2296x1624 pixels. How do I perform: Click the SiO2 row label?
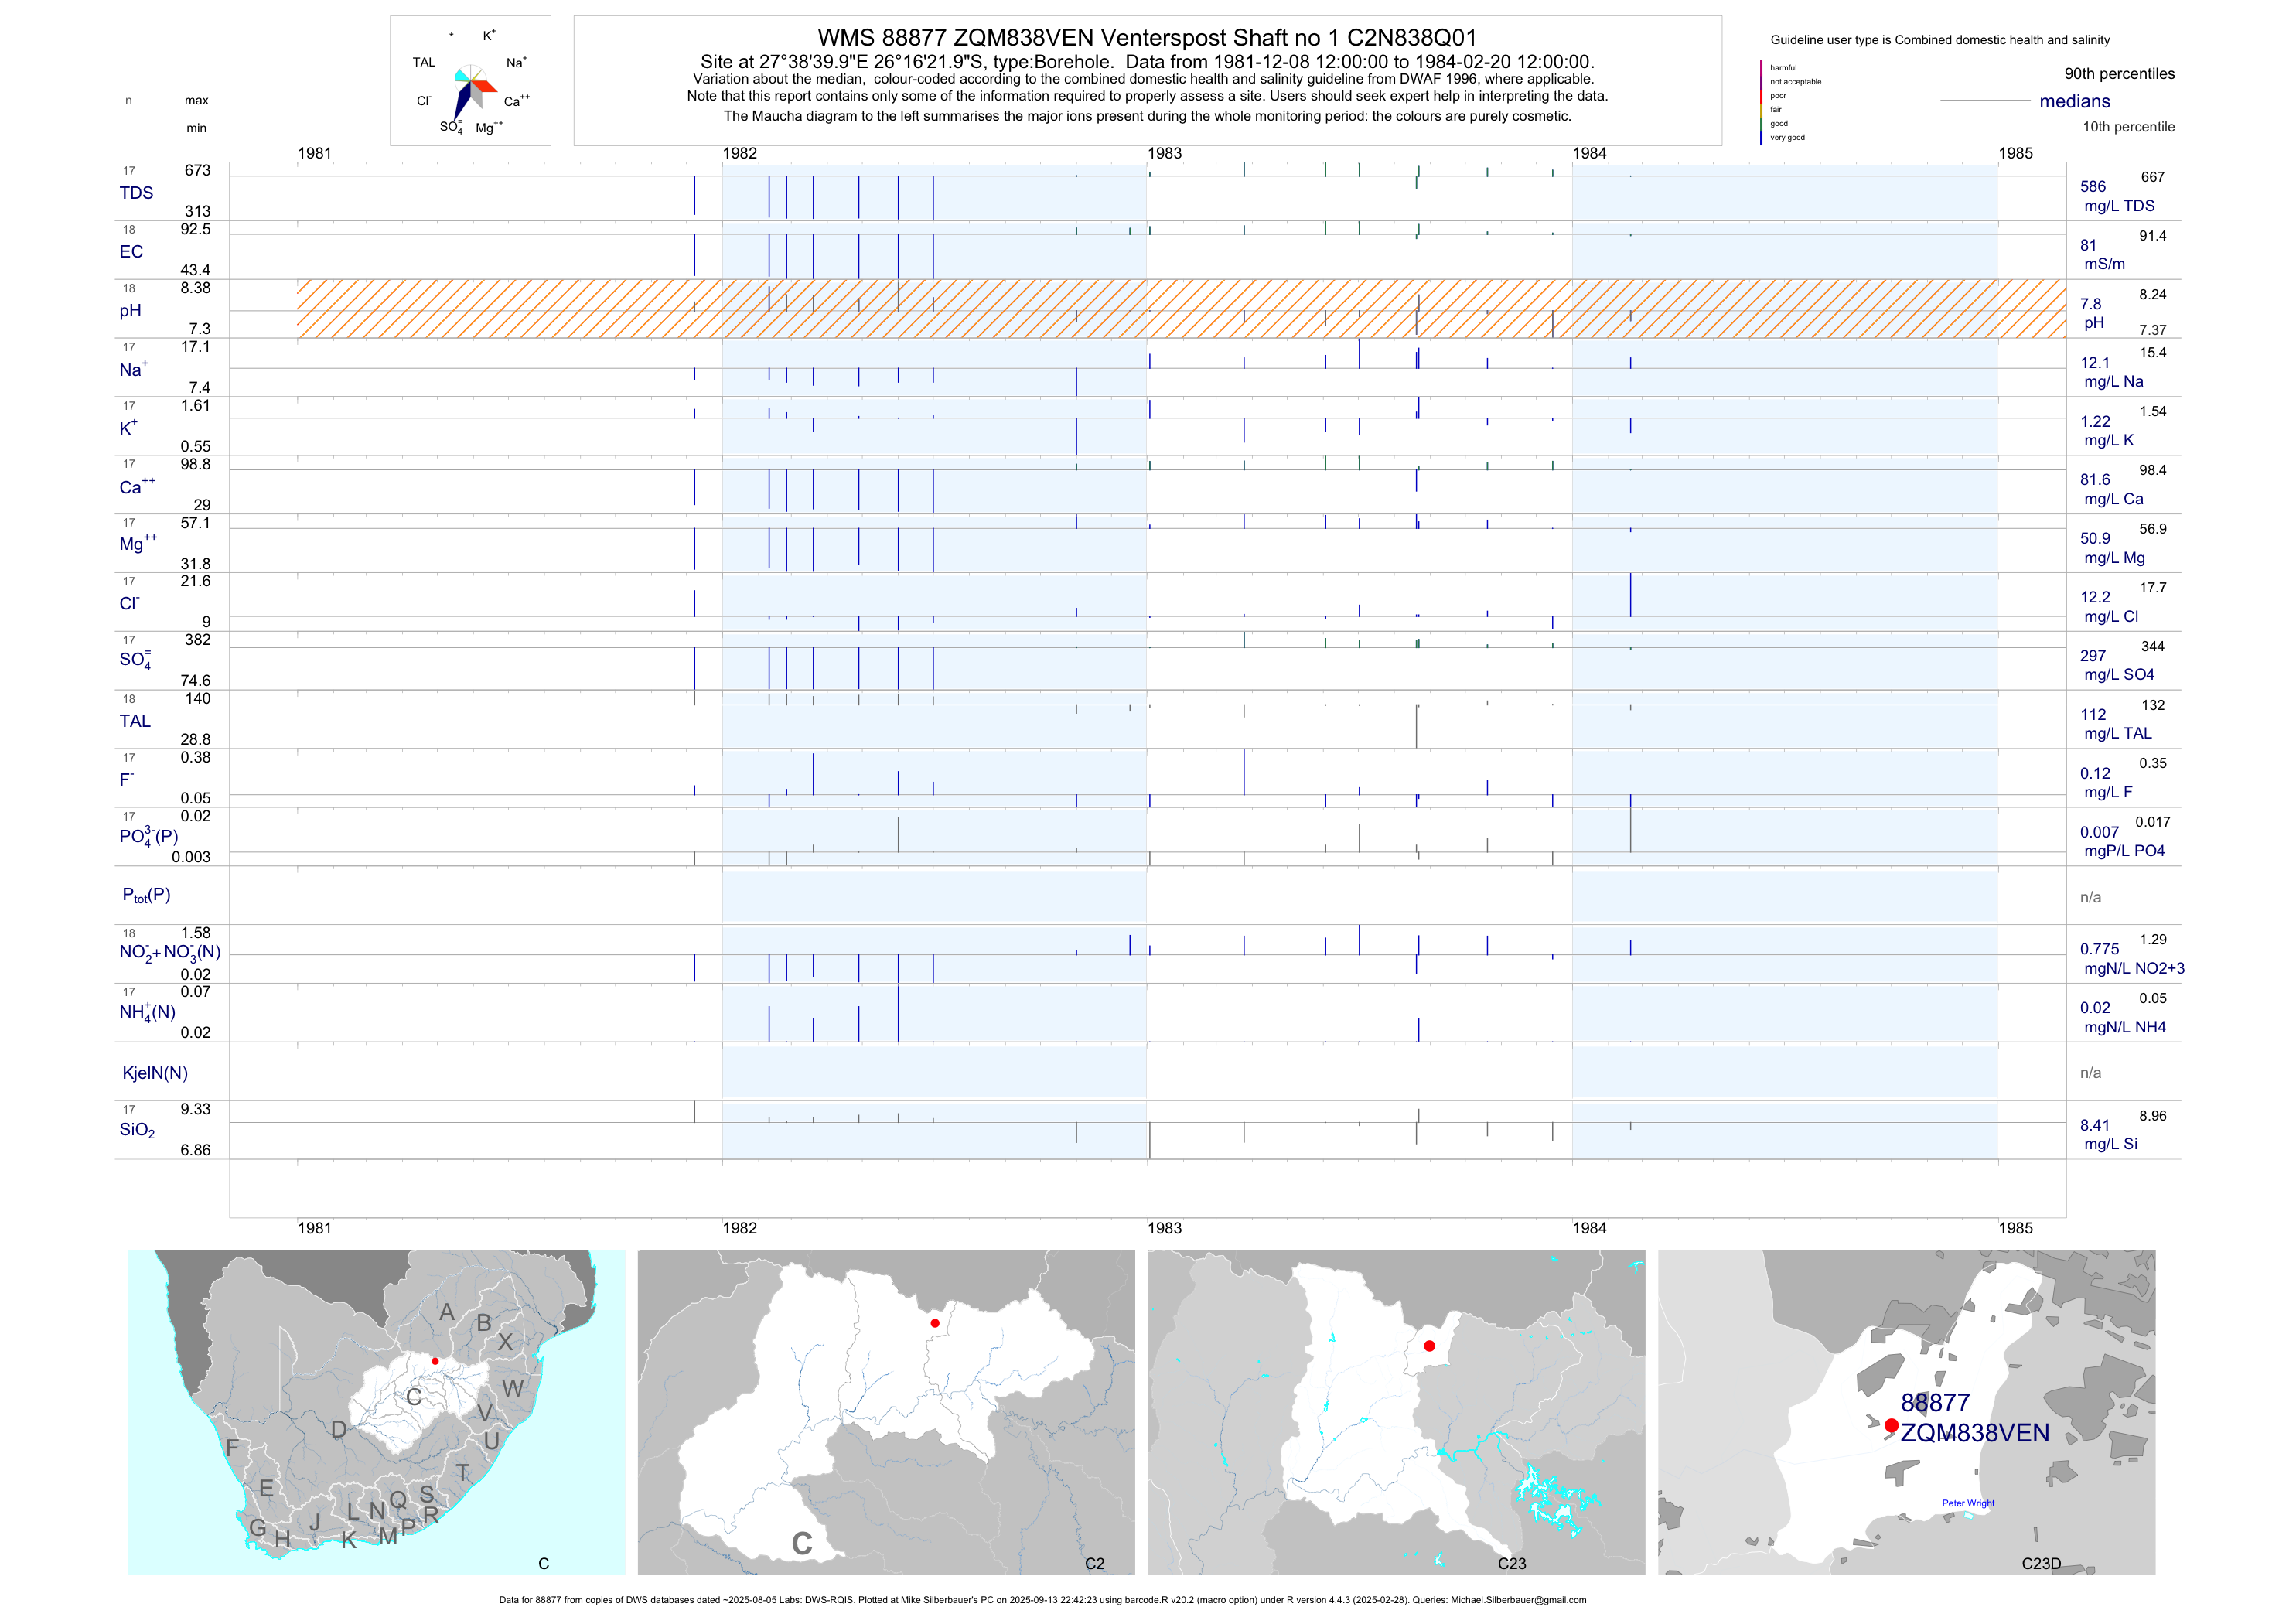(x=137, y=1130)
